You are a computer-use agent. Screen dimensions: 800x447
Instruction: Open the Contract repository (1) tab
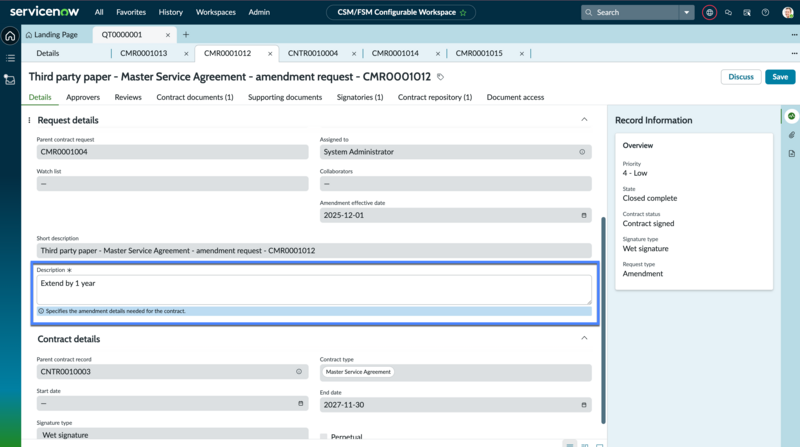tap(435, 97)
